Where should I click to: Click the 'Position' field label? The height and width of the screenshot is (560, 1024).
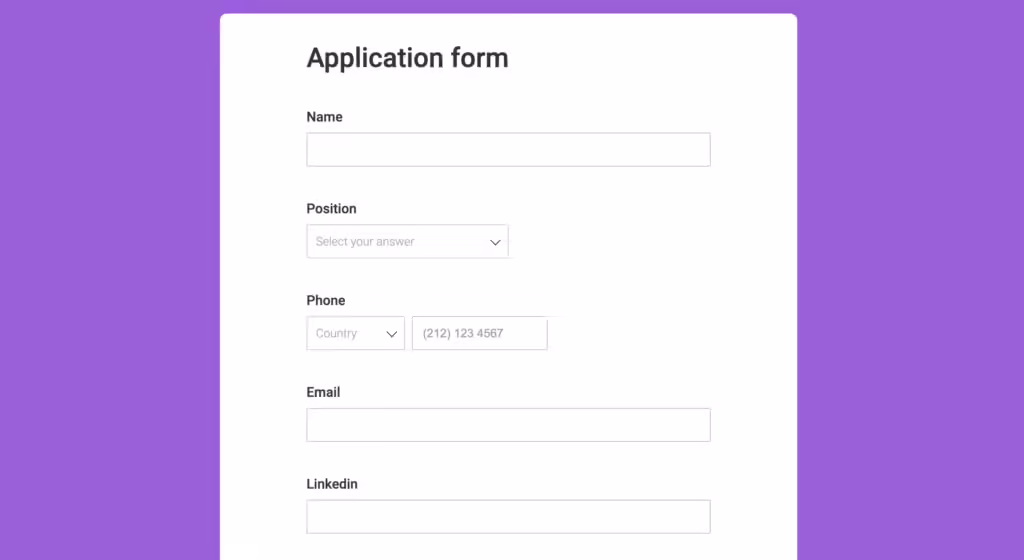[332, 209]
